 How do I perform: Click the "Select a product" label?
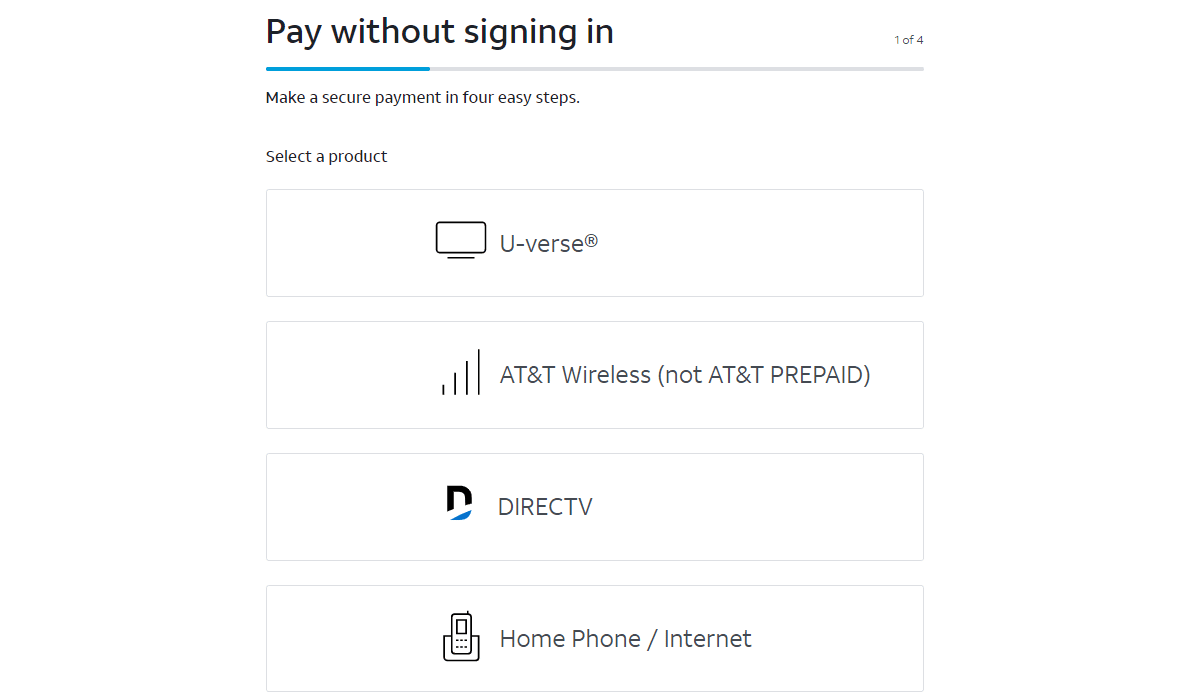pos(326,156)
